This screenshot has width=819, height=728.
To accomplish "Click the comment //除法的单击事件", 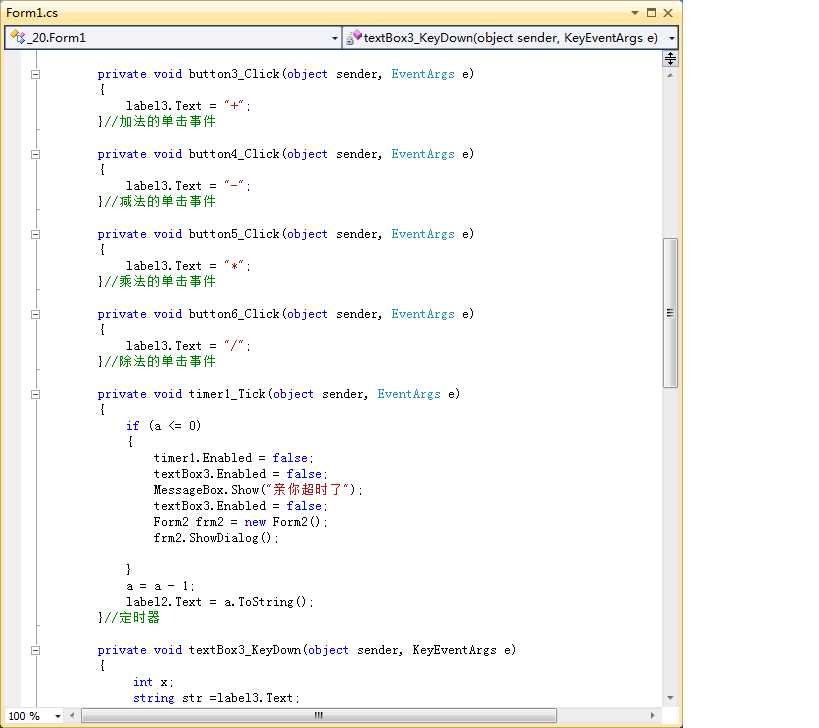I will pyautogui.click(x=160, y=361).
